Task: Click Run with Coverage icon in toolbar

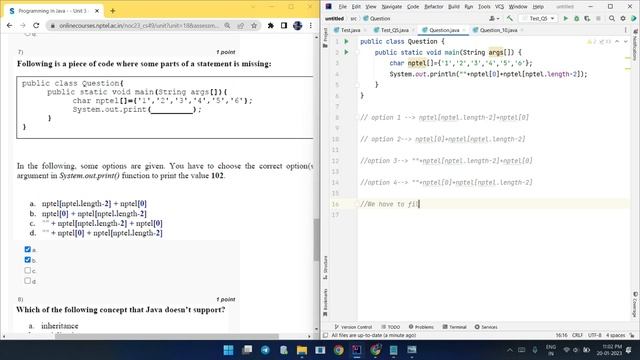Action: (x=587, y=18)
